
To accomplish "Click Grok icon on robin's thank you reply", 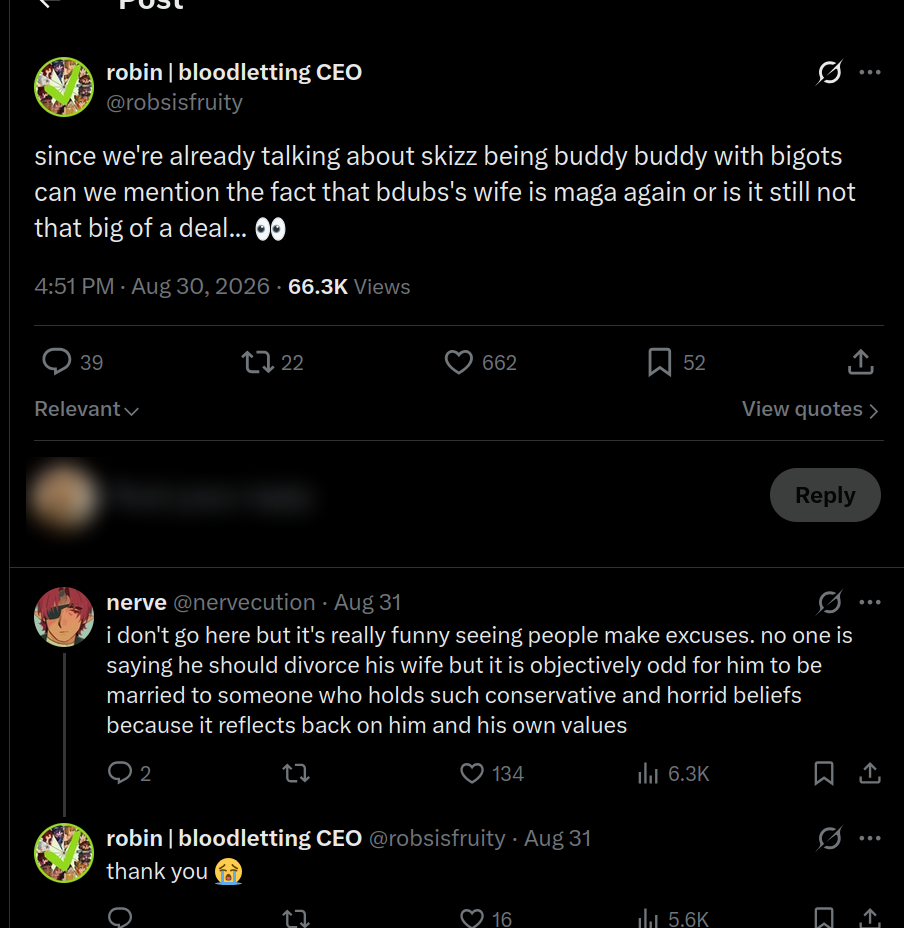I will pyautogui.click(x=829, y=838).
